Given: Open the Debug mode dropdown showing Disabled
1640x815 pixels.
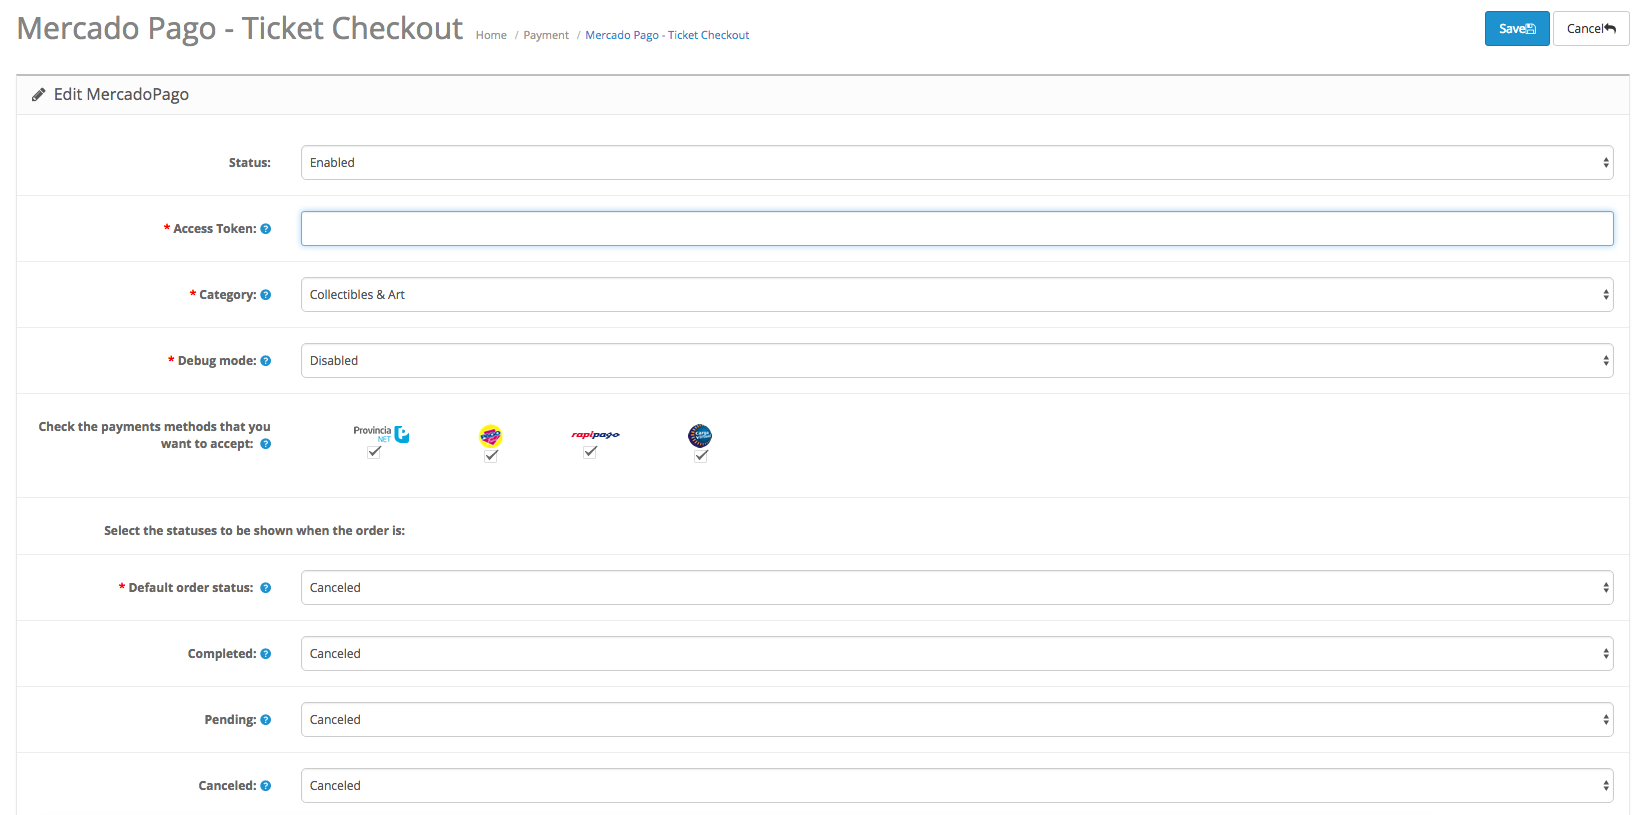Looking at the screenshot, I should (957, 361).
